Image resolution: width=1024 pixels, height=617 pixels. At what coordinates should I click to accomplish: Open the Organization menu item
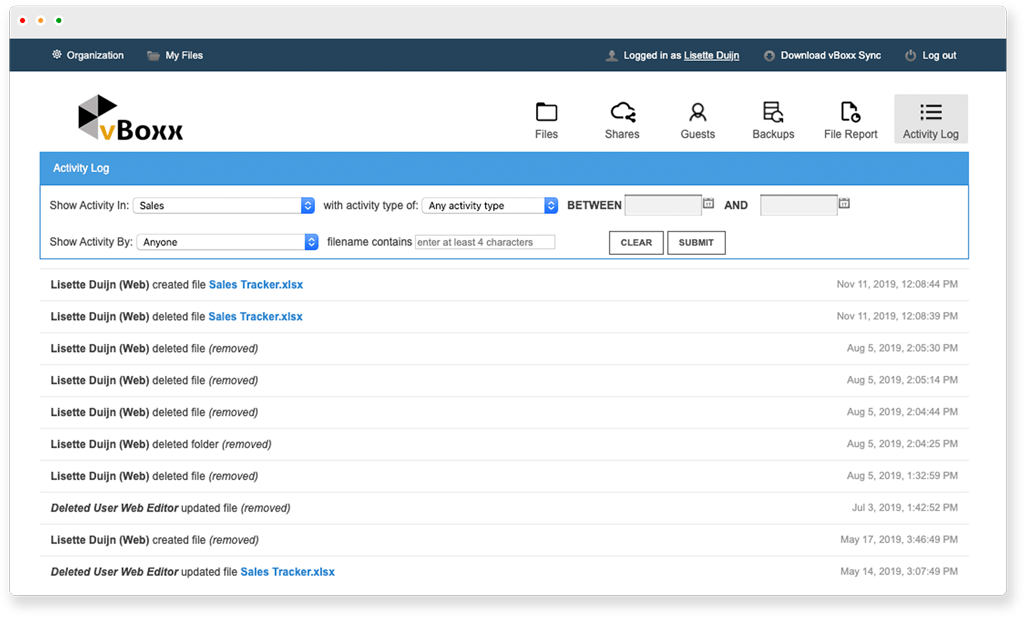(88, 55)
